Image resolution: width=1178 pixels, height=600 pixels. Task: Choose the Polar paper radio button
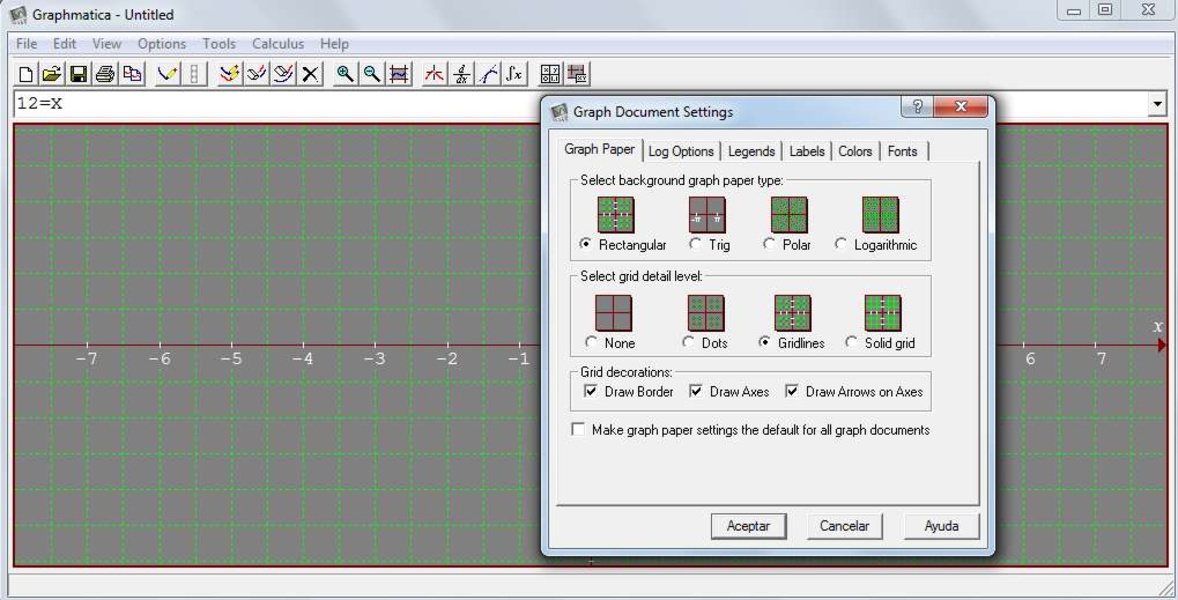[769, 244]
